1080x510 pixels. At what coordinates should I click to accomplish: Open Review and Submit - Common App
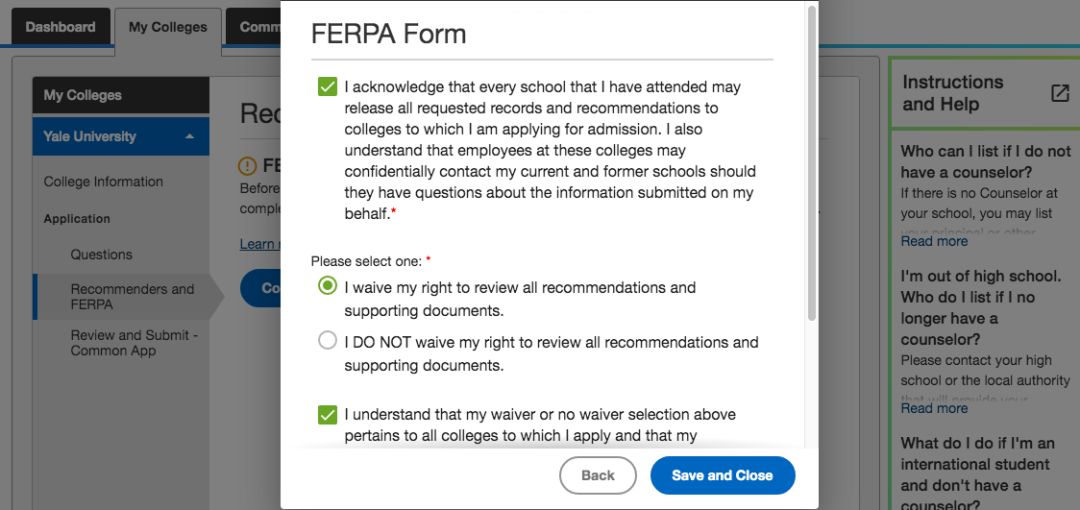[134, 343]
